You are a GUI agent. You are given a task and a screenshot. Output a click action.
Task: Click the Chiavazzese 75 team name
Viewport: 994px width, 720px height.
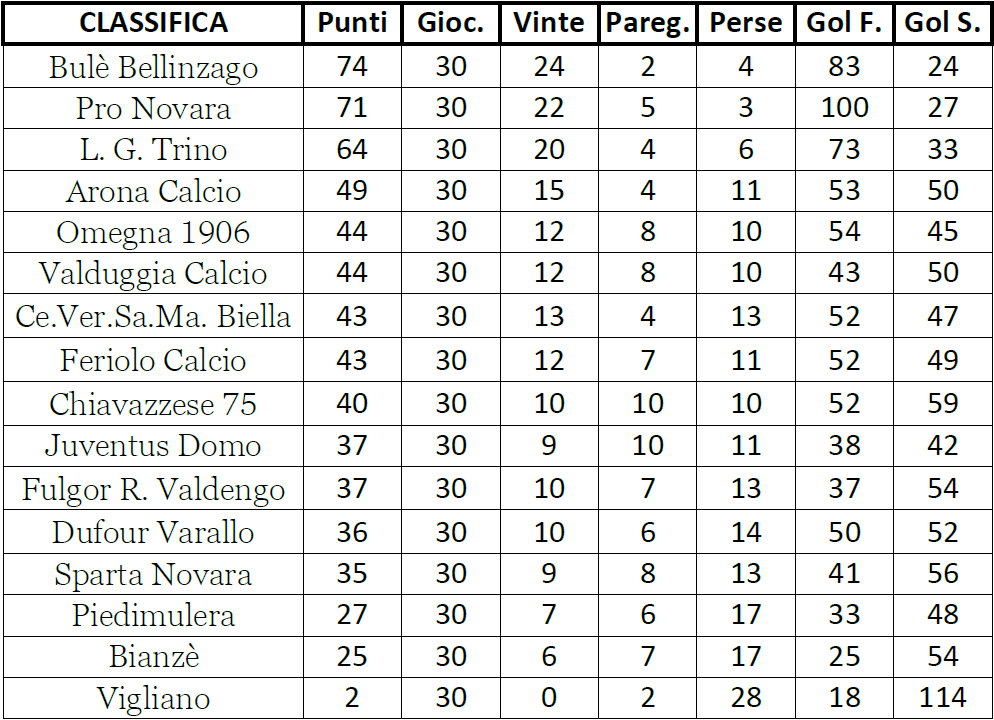point(153,404)
